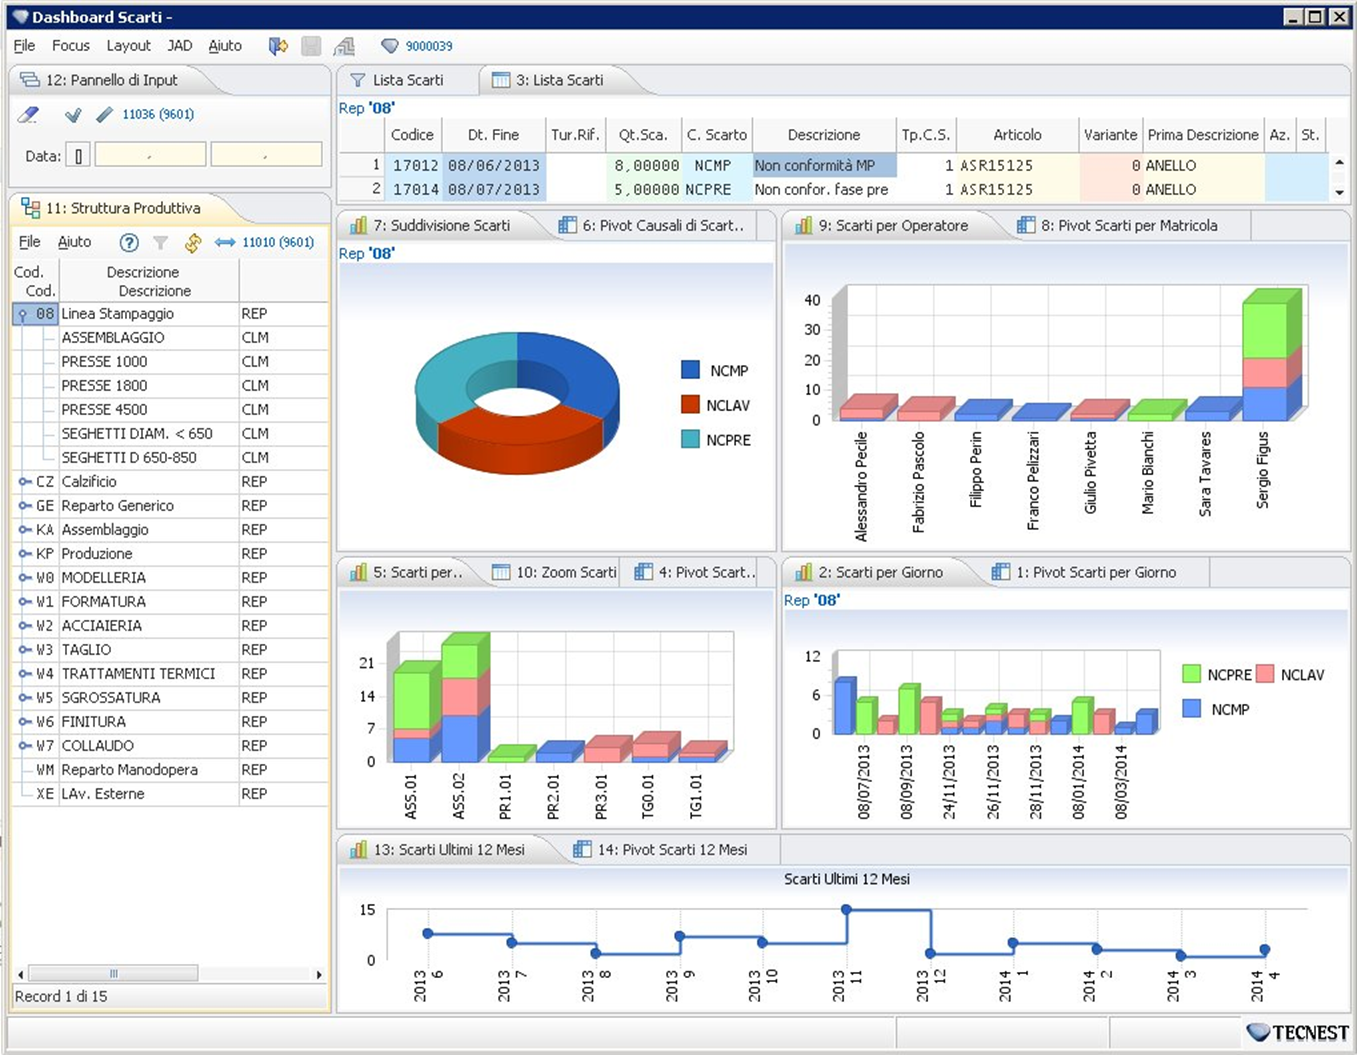This screenshot has height=1055, width=1357.
Task: Select the PRESSE 1800 row
Action: (170, 386)
